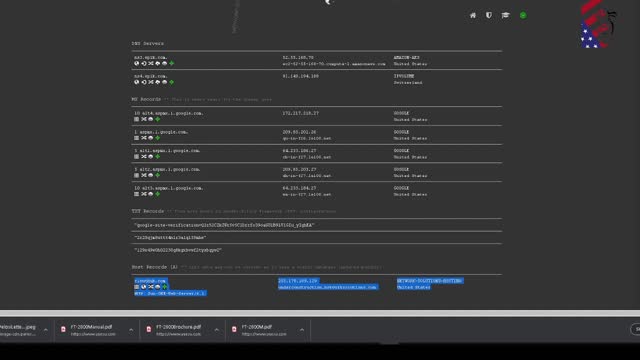Open the graduation cap icon in navigation
The height and width of the screenshot is (360, 640).
[x=506, y=15]
